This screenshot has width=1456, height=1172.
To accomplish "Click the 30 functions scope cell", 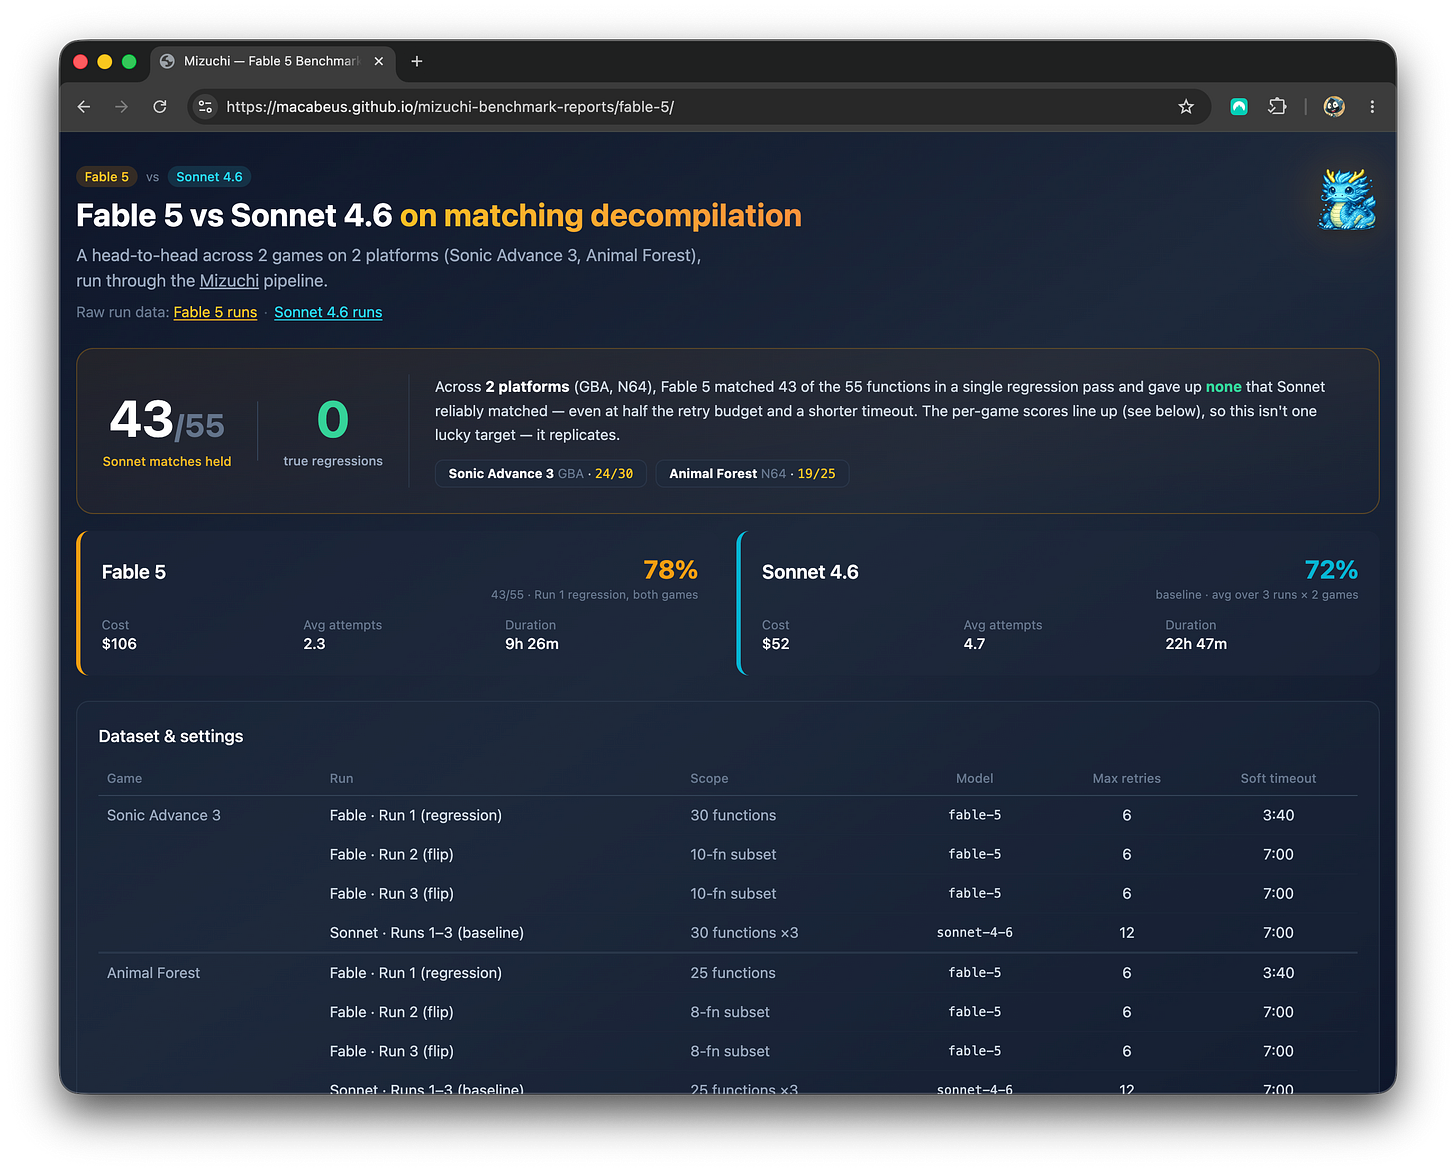I will click(733, 815).
